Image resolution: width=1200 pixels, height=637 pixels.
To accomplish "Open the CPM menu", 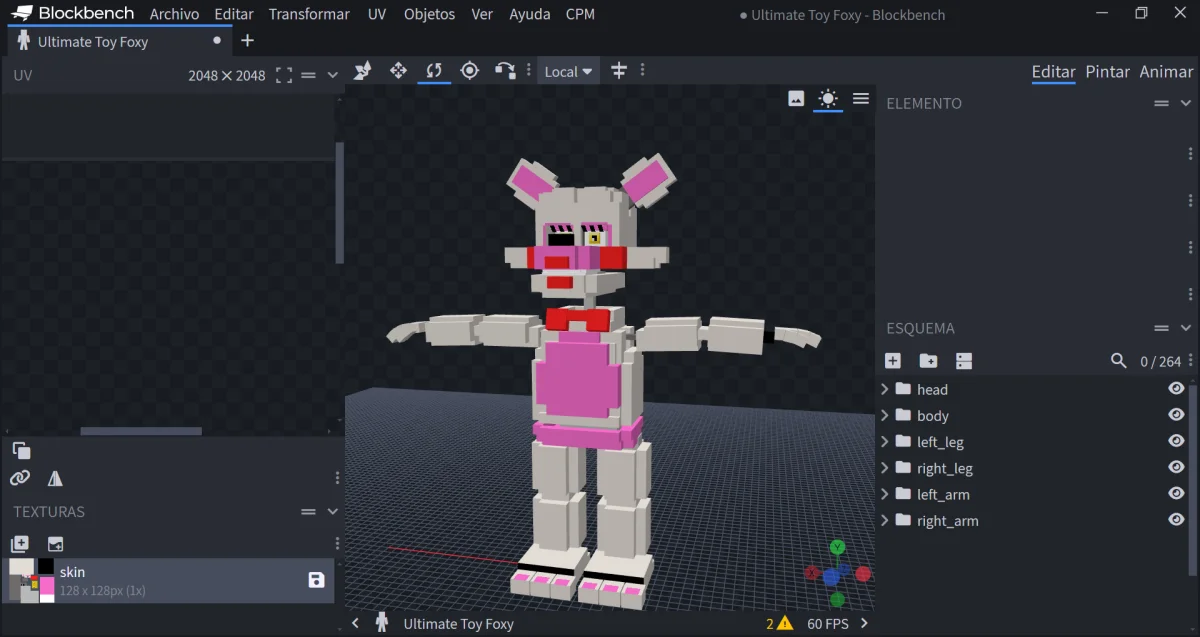I will [580, 14].
